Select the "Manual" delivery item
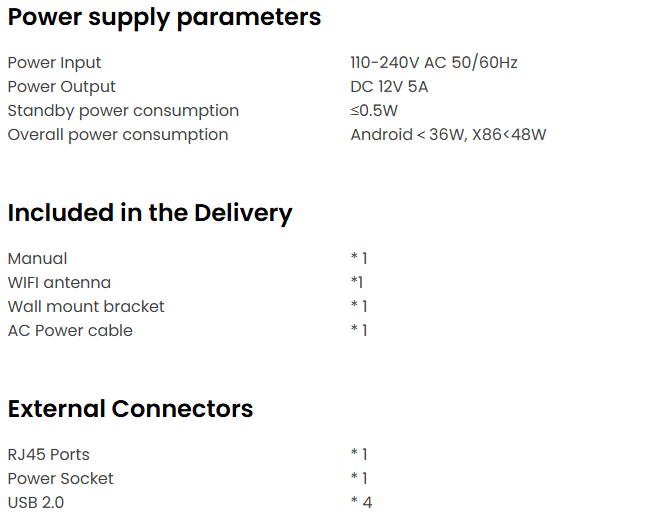Image resolution: width=669 pixels, height=522 pixels. coord(38,259)
